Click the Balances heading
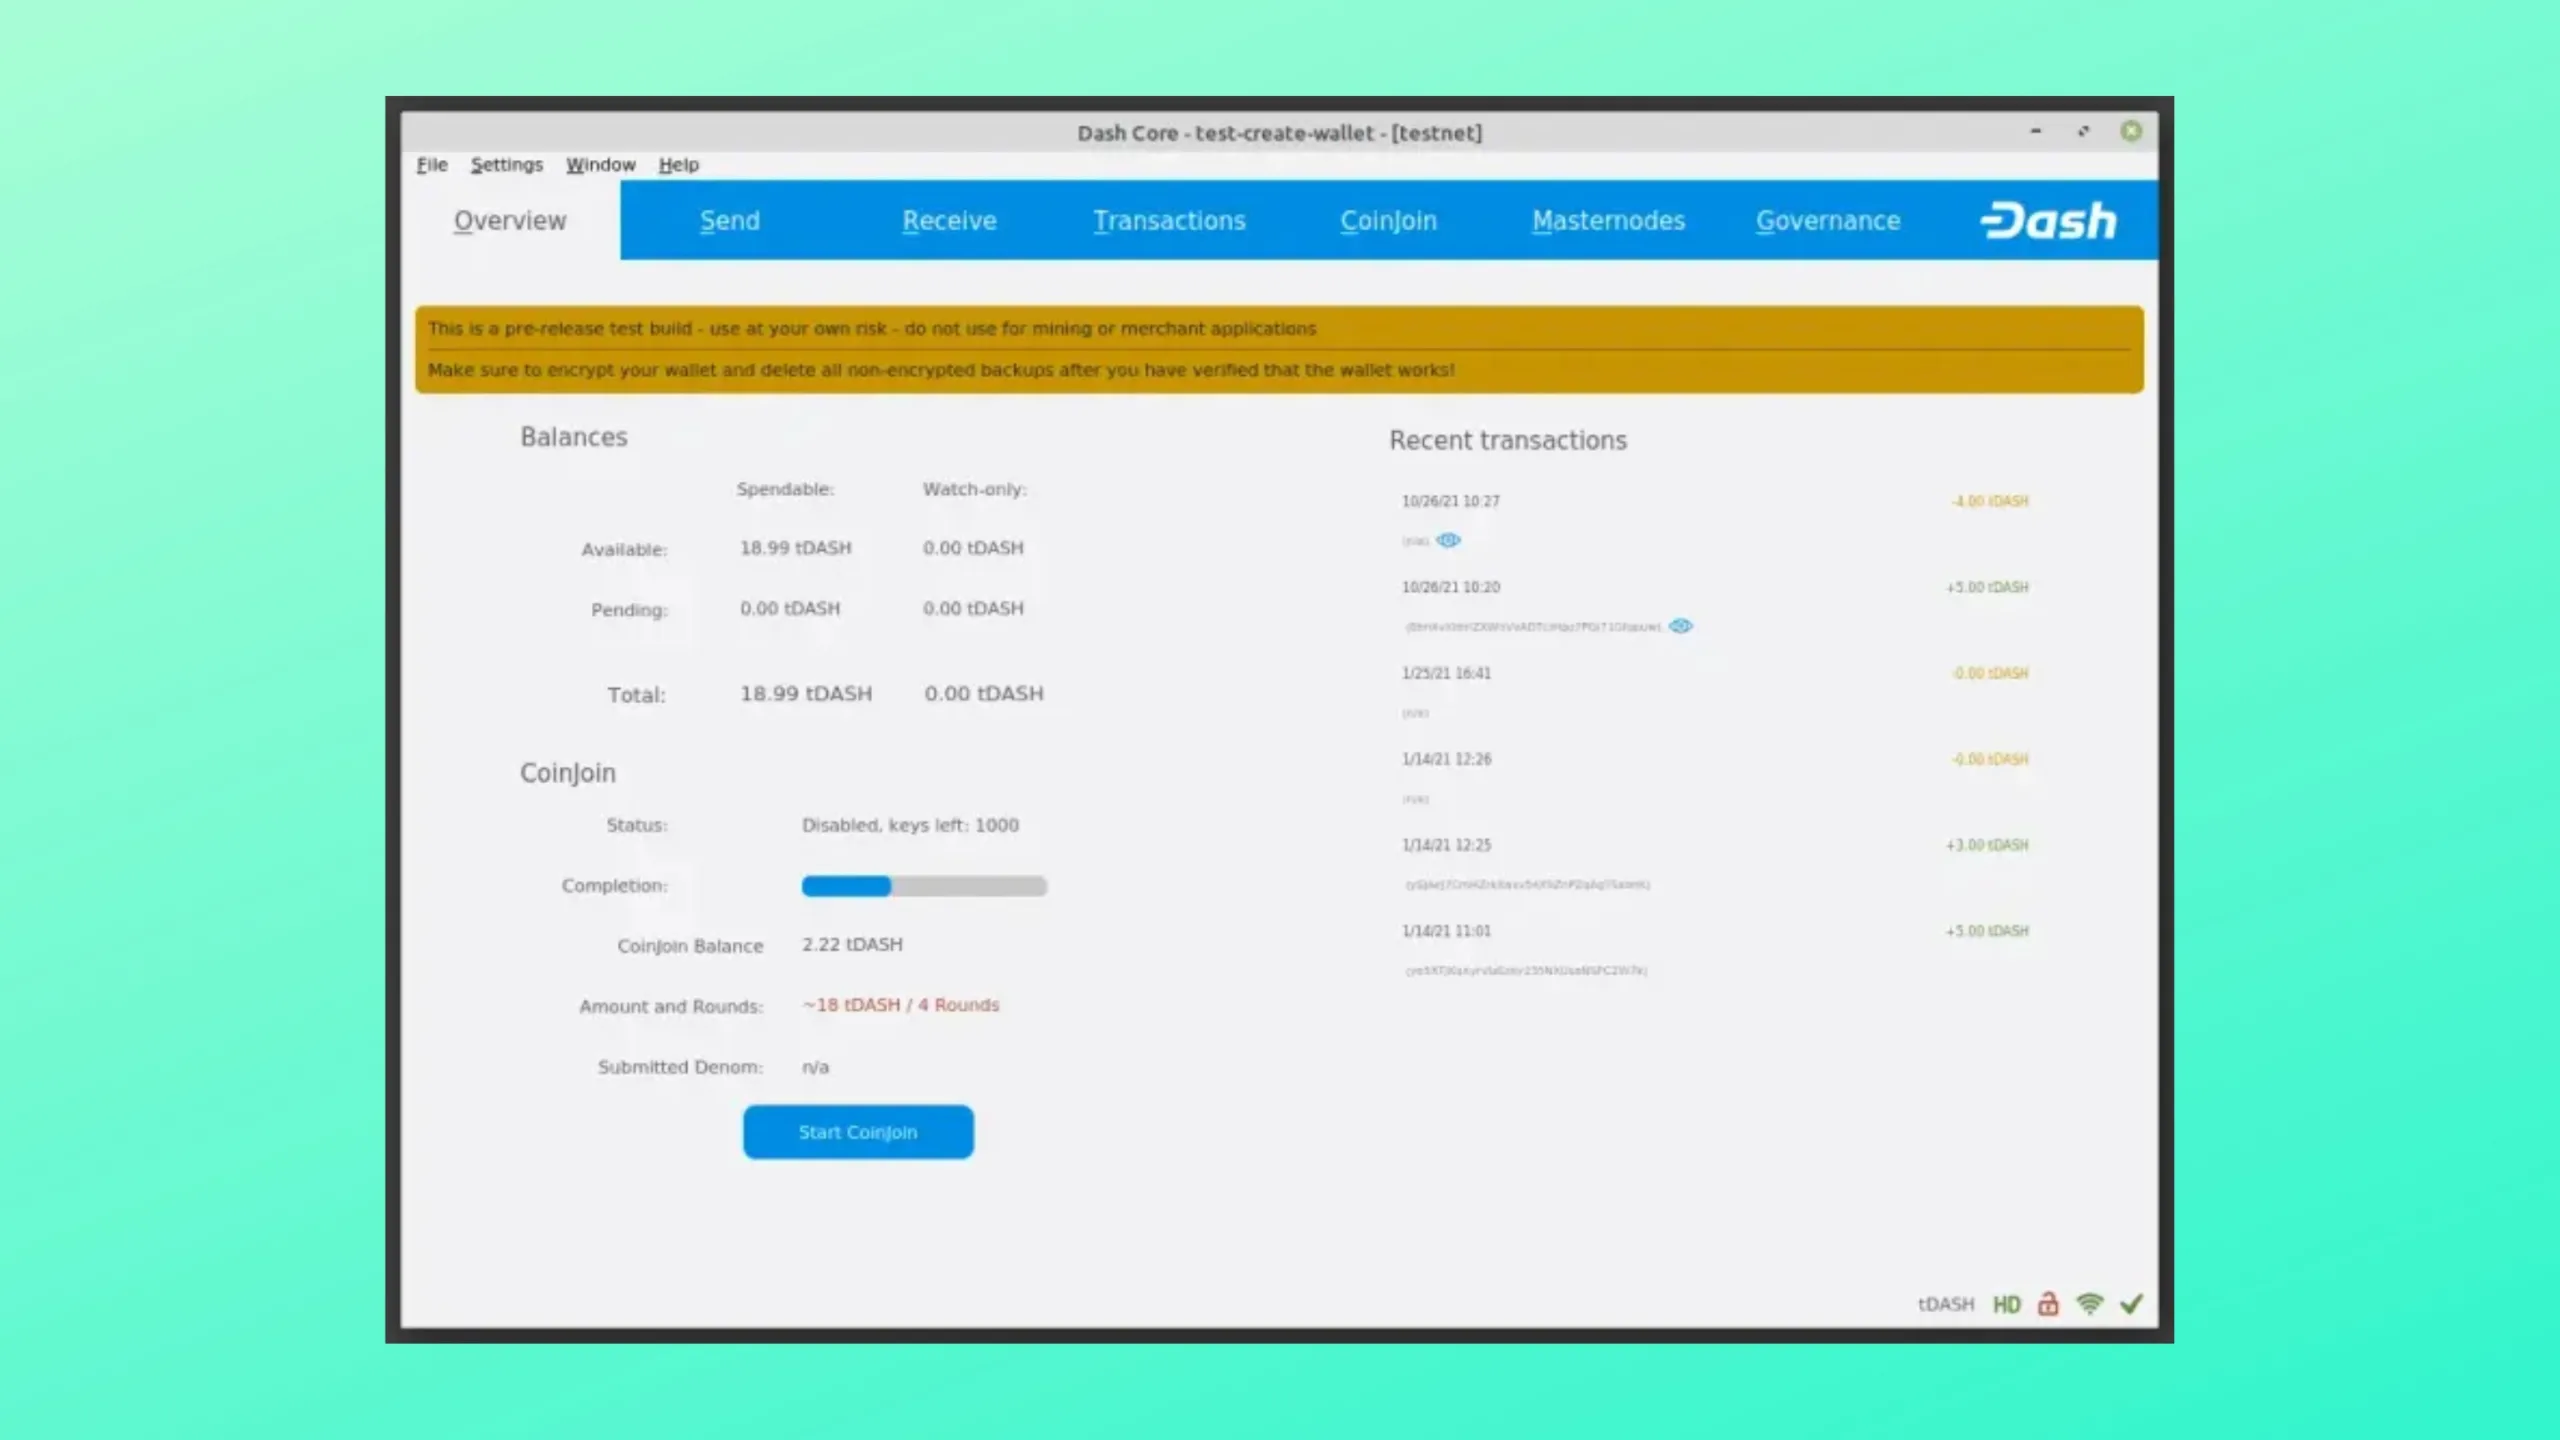 click(574, 437)
